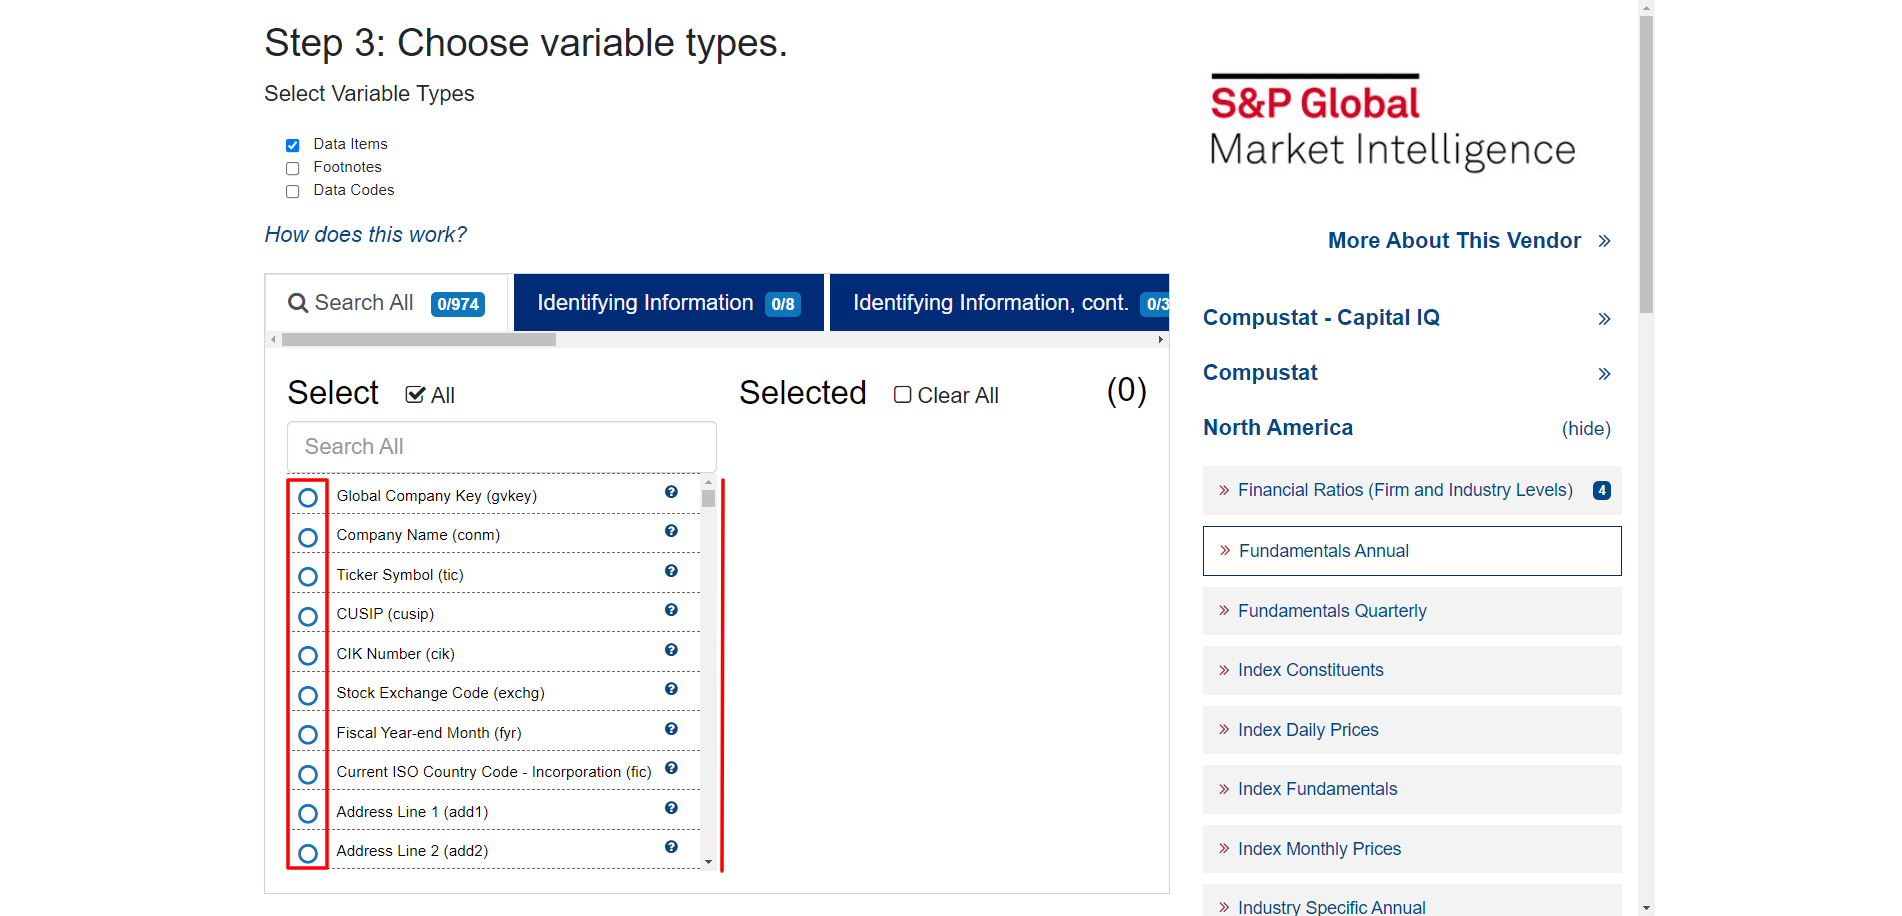Click the 0/8 badge on Identifying Information
1902x916 pixels.
pyautogui.click(x=783, y=304)
